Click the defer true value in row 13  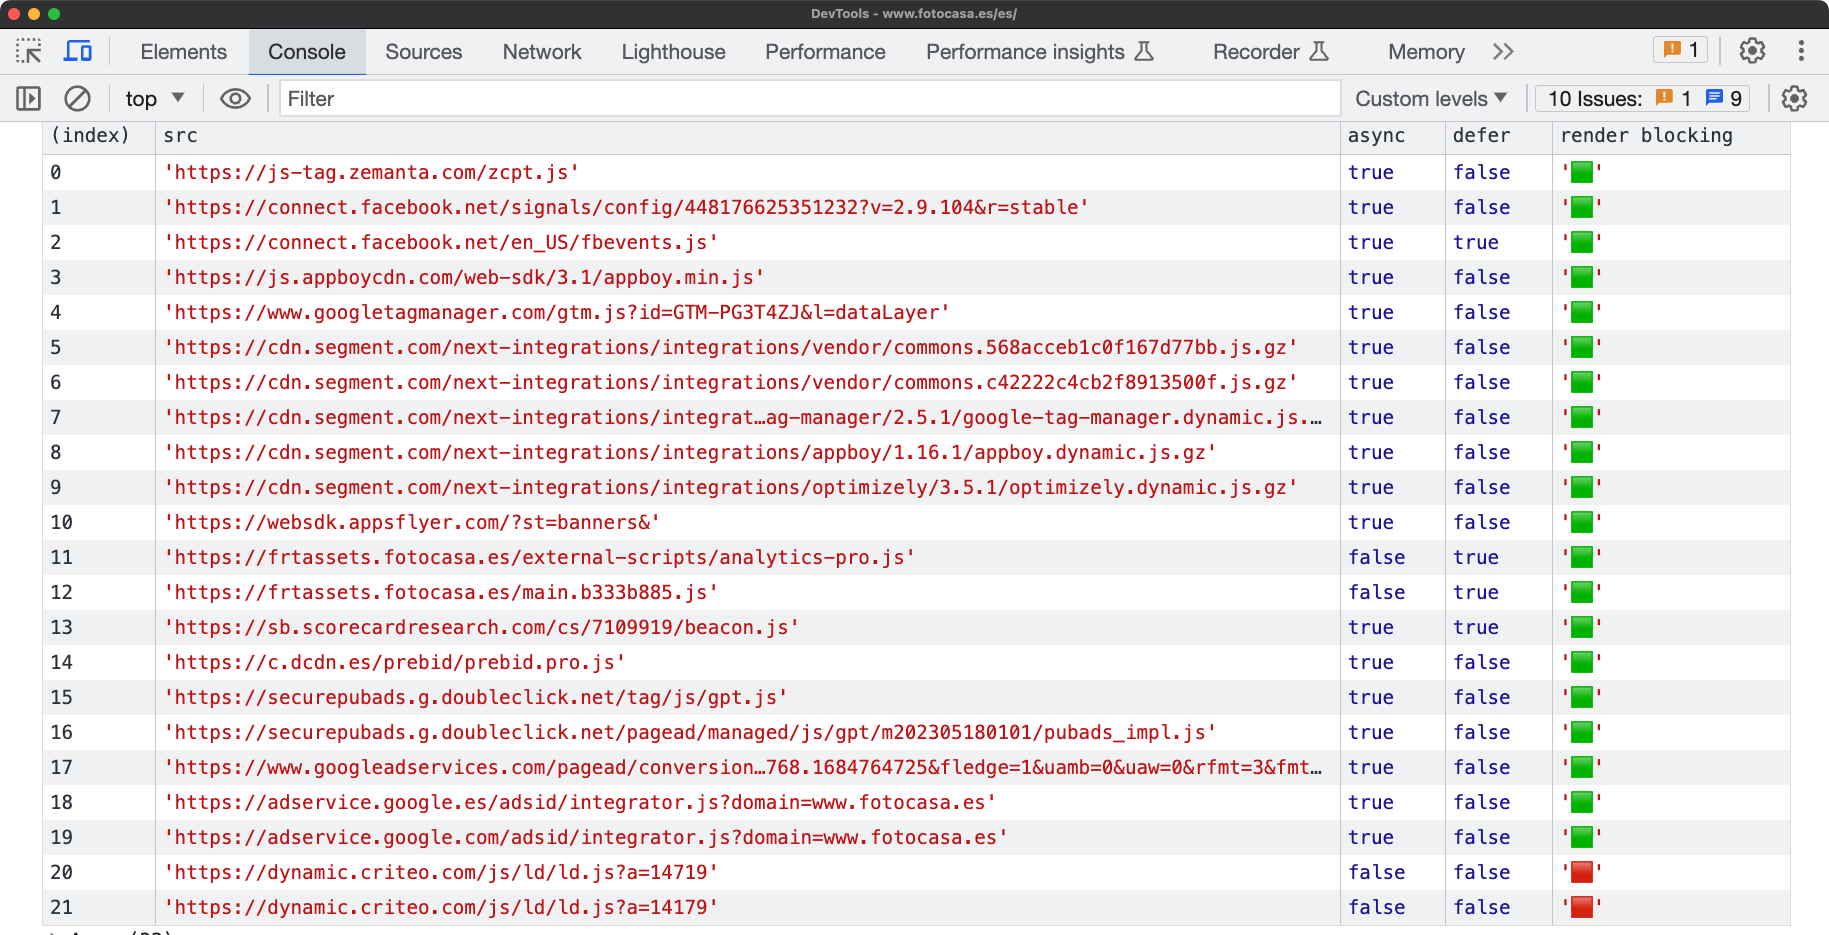point(1475,627)
